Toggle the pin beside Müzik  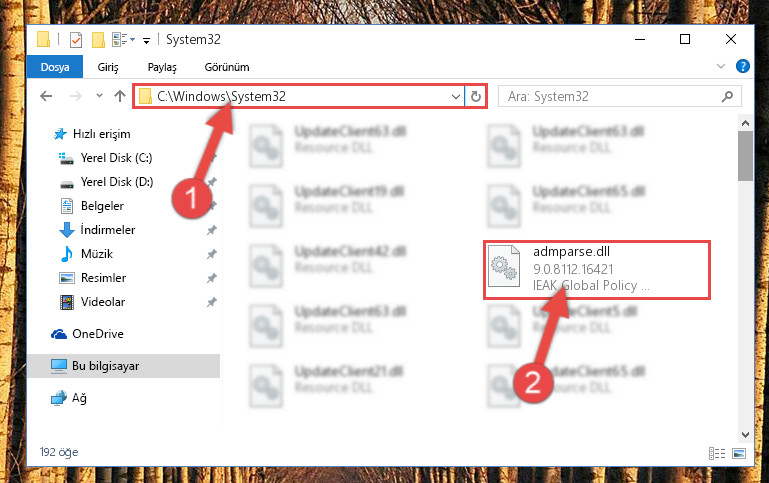211,254
